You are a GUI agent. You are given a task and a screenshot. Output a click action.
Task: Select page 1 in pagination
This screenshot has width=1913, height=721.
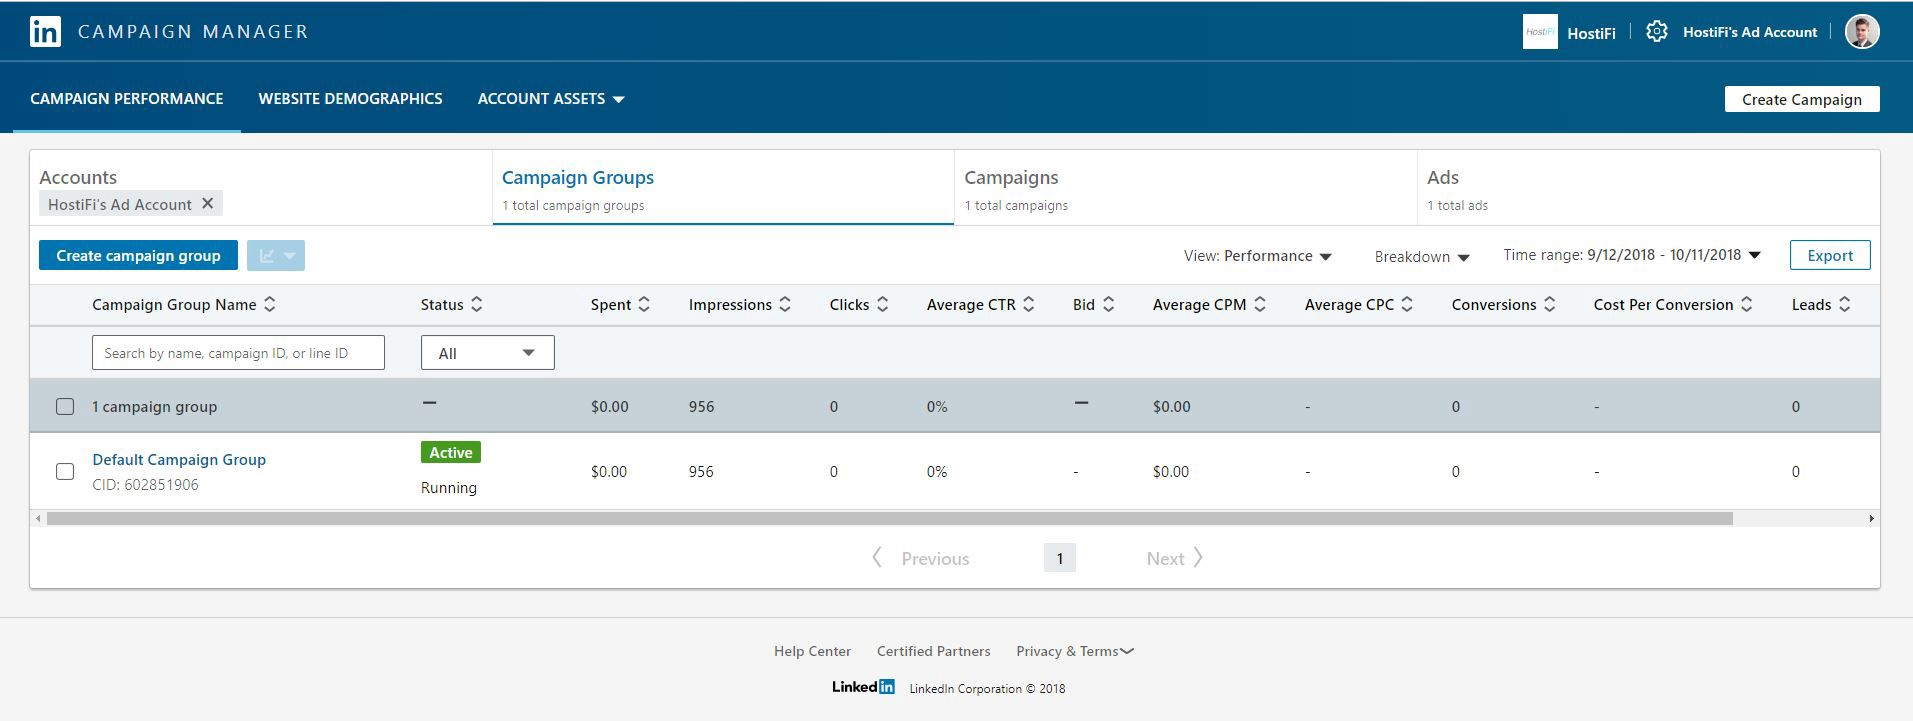pos(1060,558)
